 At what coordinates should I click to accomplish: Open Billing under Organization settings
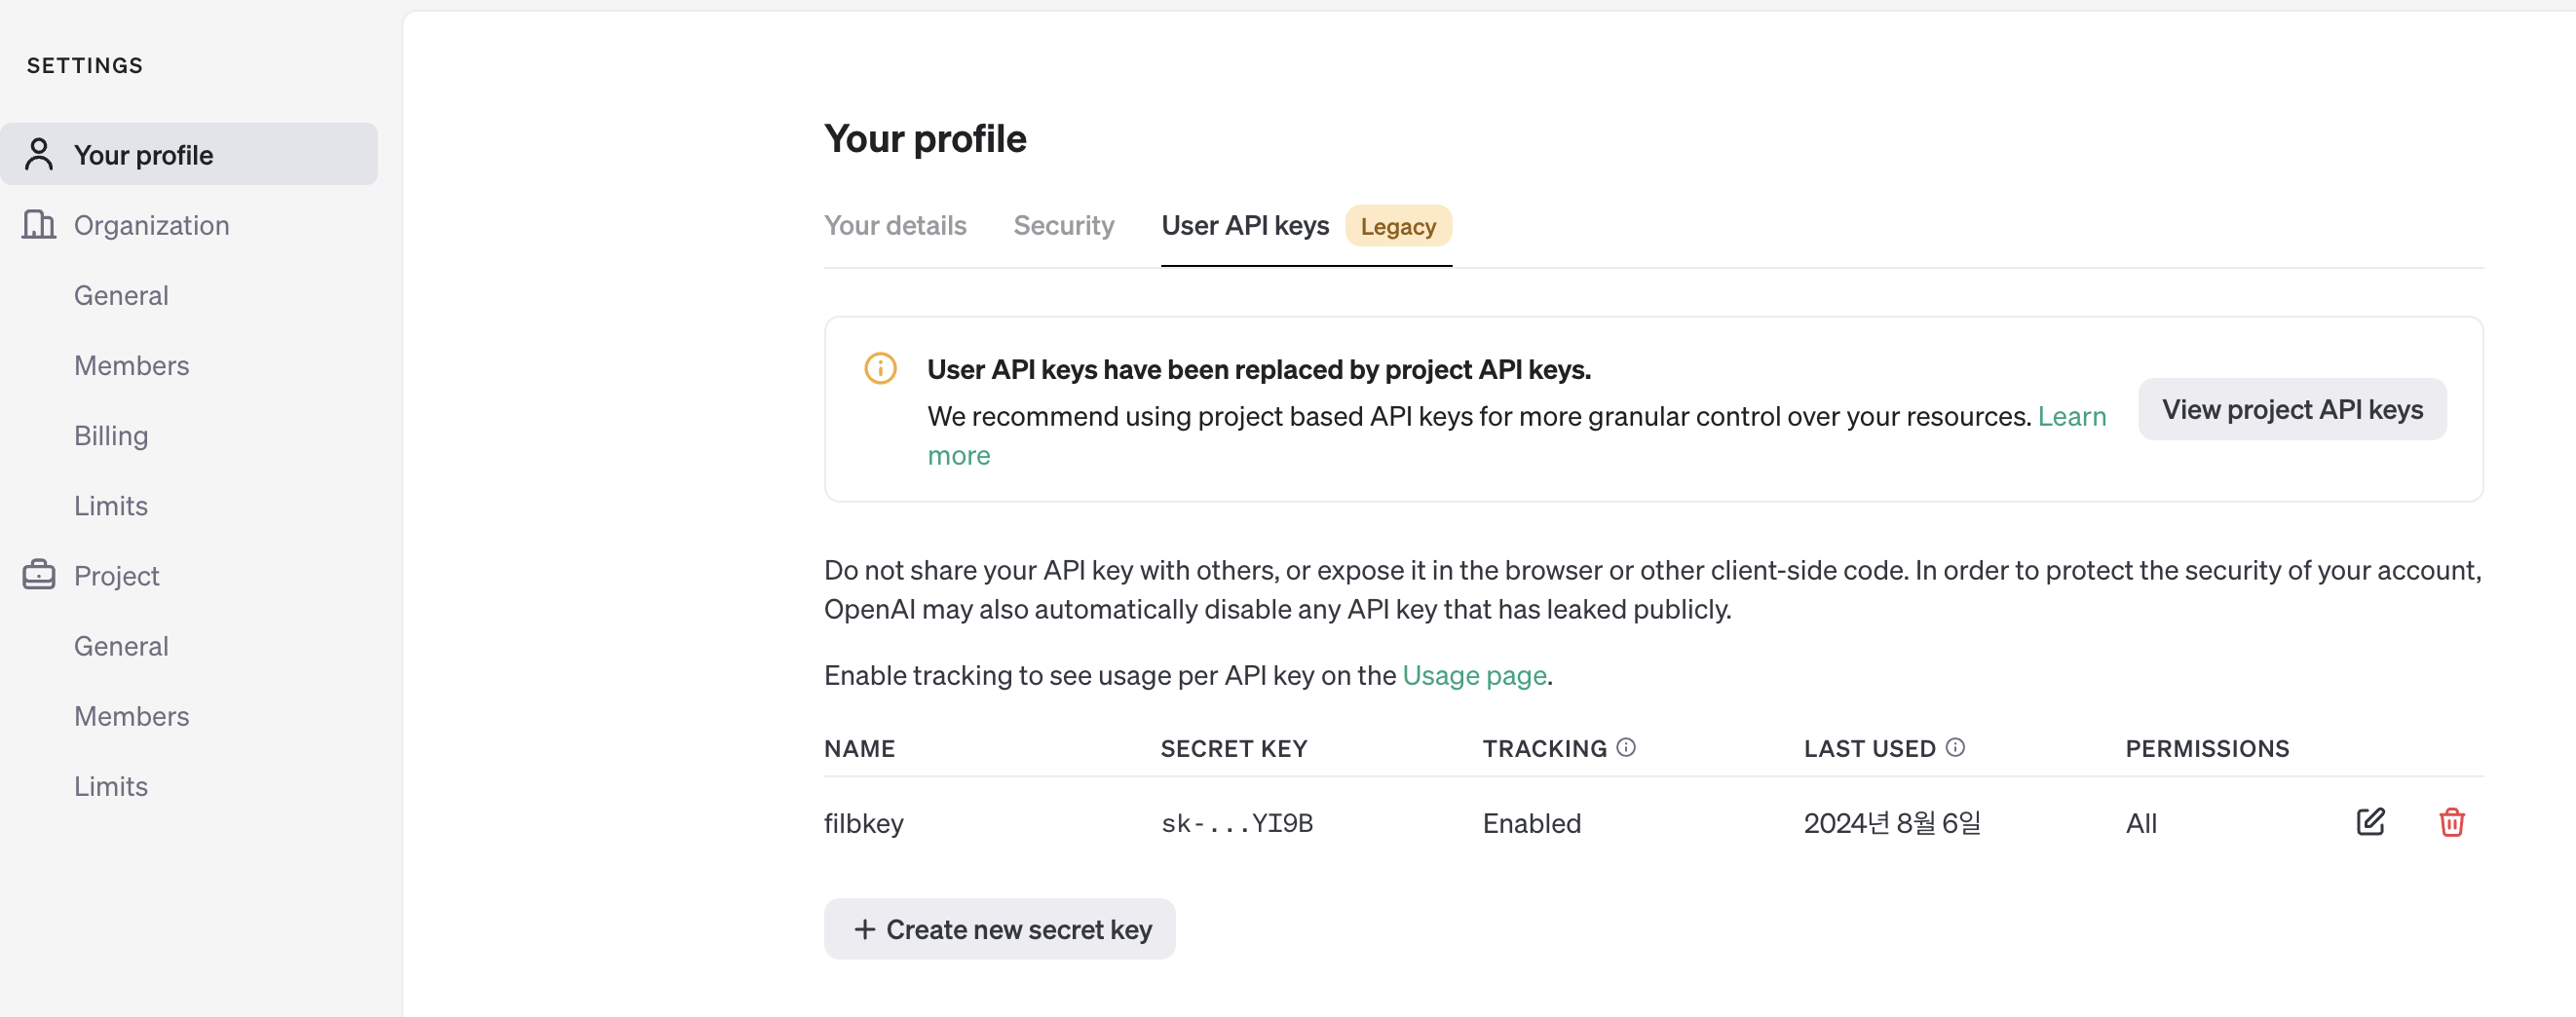click(x=111, y=436)
